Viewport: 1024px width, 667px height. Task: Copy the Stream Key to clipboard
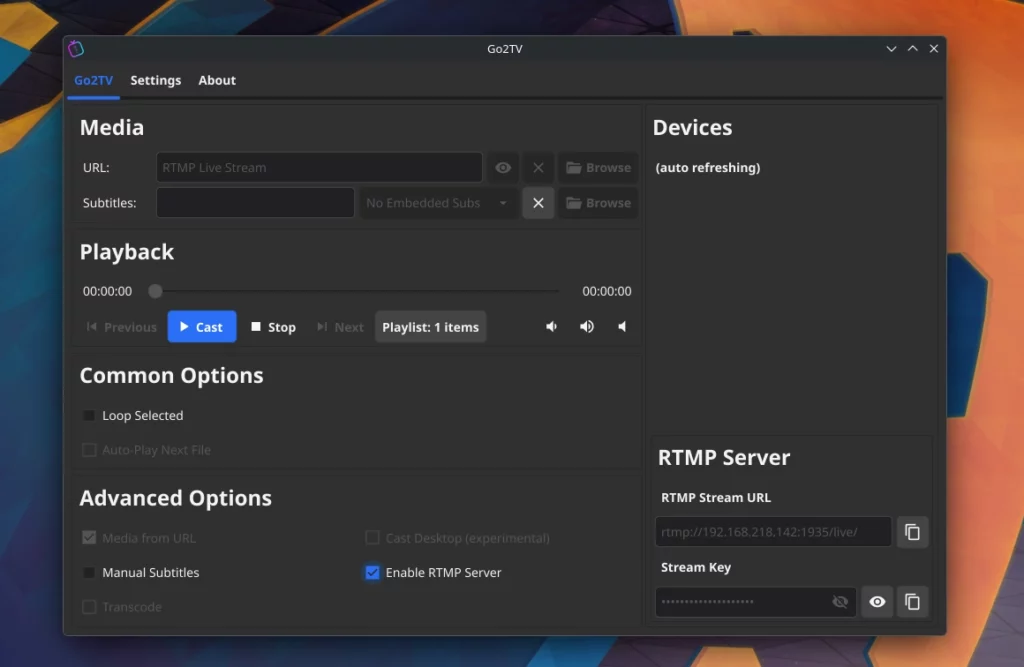[x=912, y=602]
